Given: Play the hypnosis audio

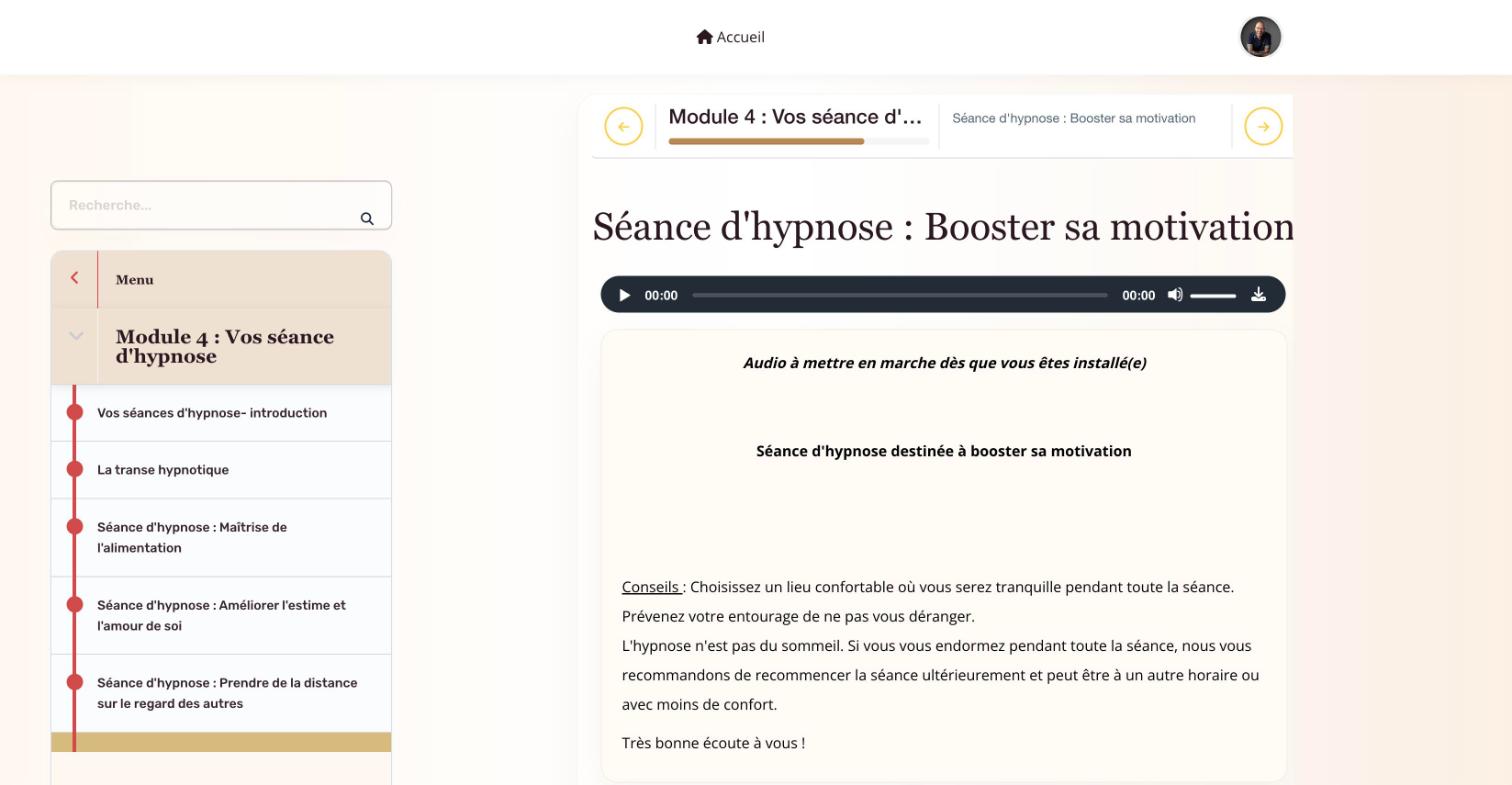Looking at the screenshot, I should pos(624,295).
